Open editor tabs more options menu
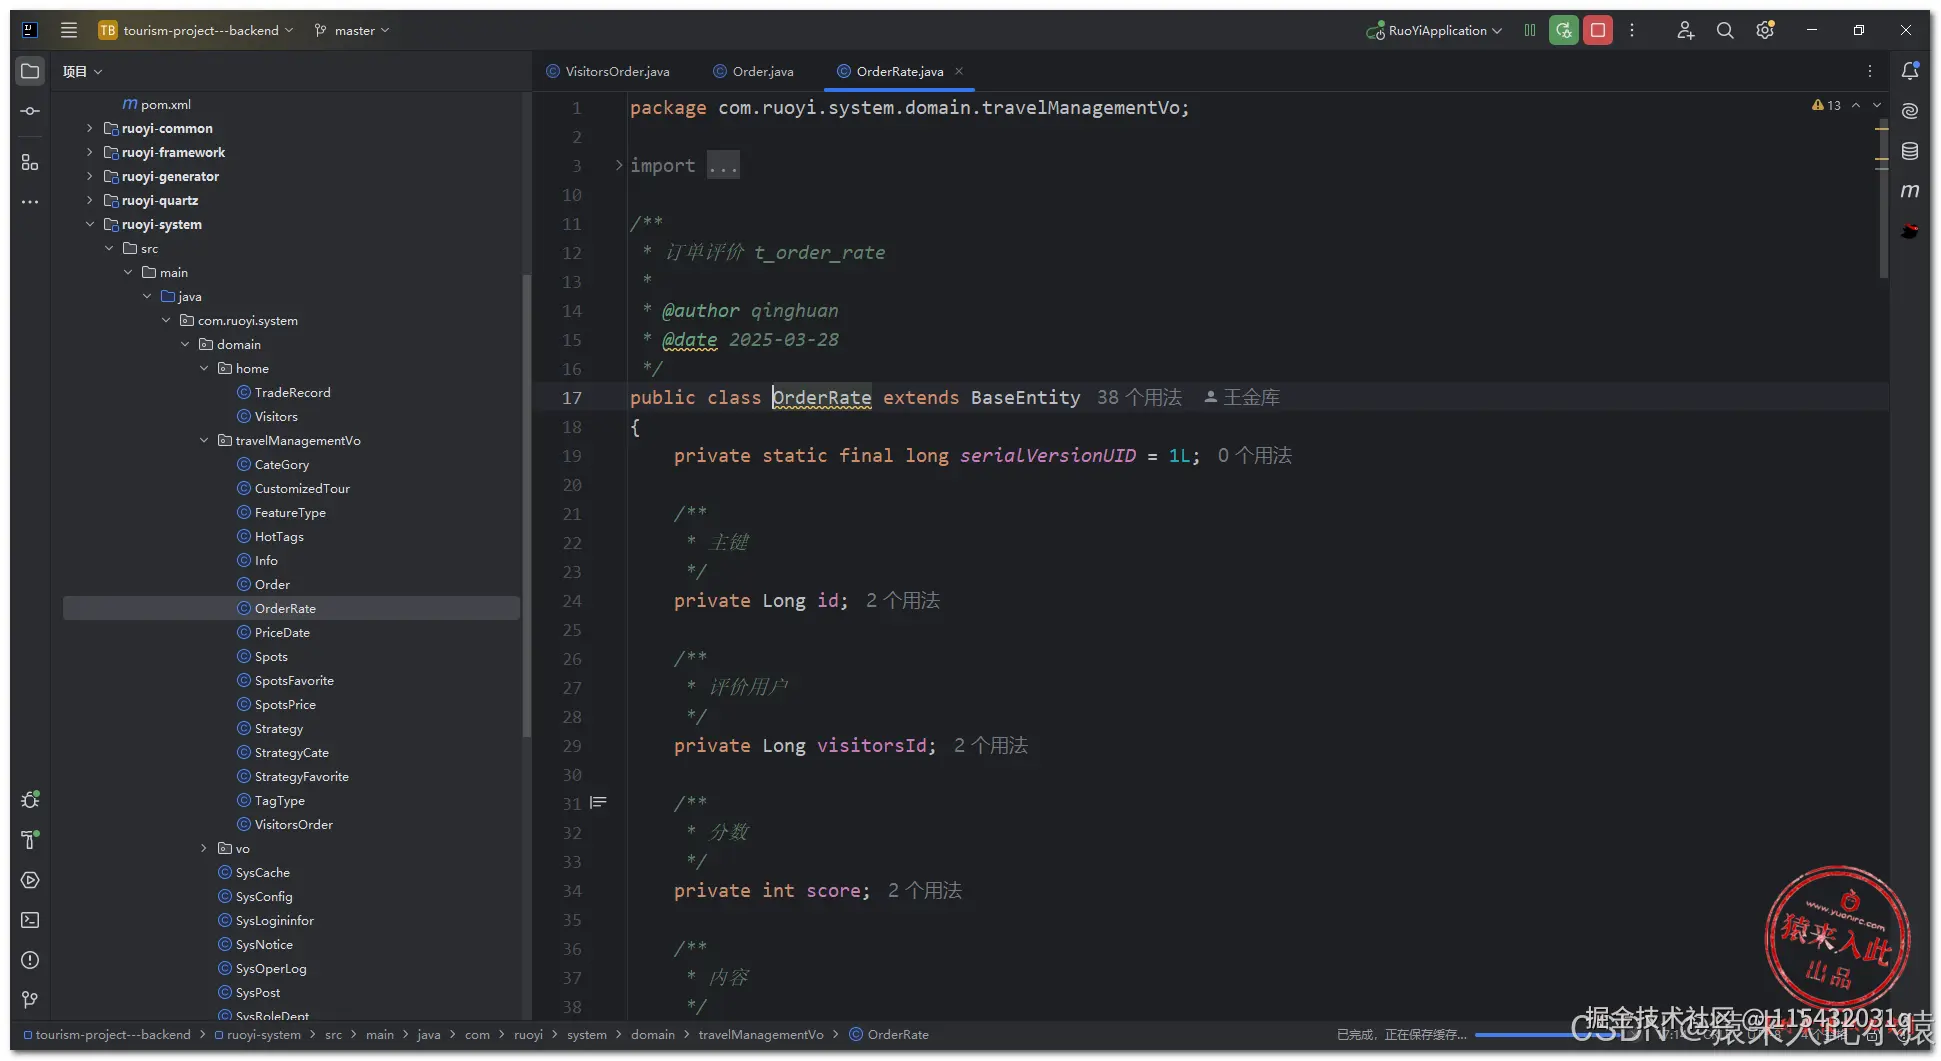1941x1061 pixels. point(1870,71)
